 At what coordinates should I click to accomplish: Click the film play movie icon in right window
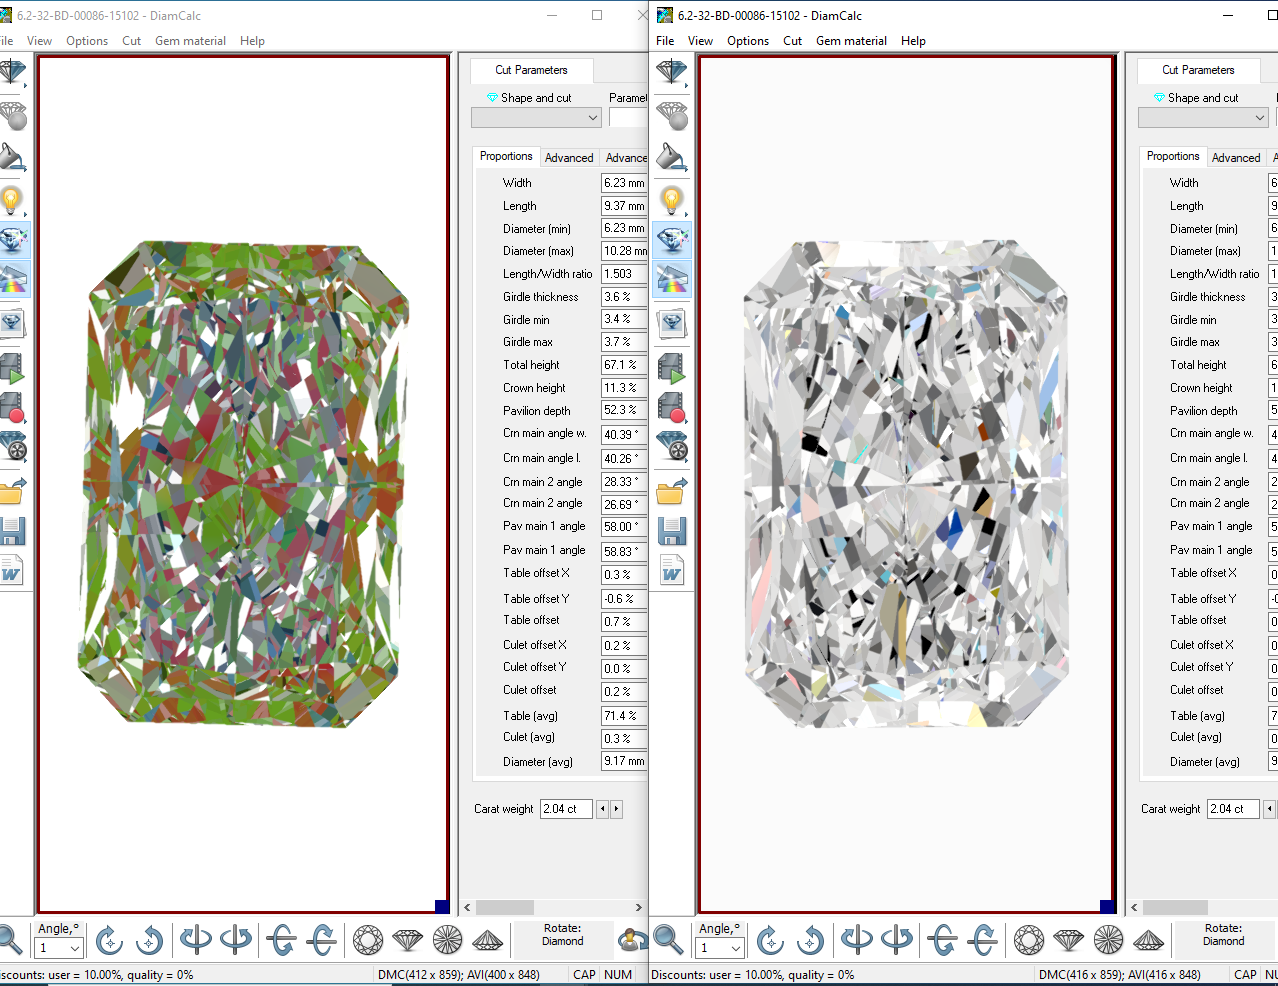671,368
